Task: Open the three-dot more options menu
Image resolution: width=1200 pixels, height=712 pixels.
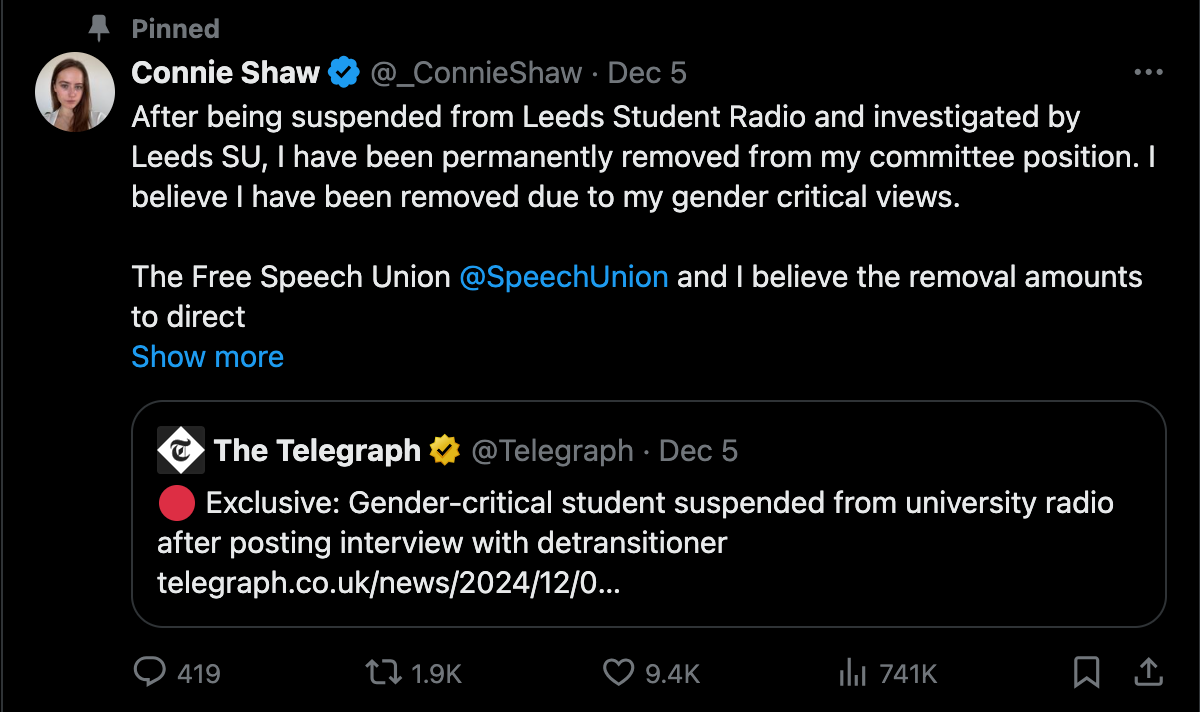Action: pyautogui.click(x=1148, y=73)
